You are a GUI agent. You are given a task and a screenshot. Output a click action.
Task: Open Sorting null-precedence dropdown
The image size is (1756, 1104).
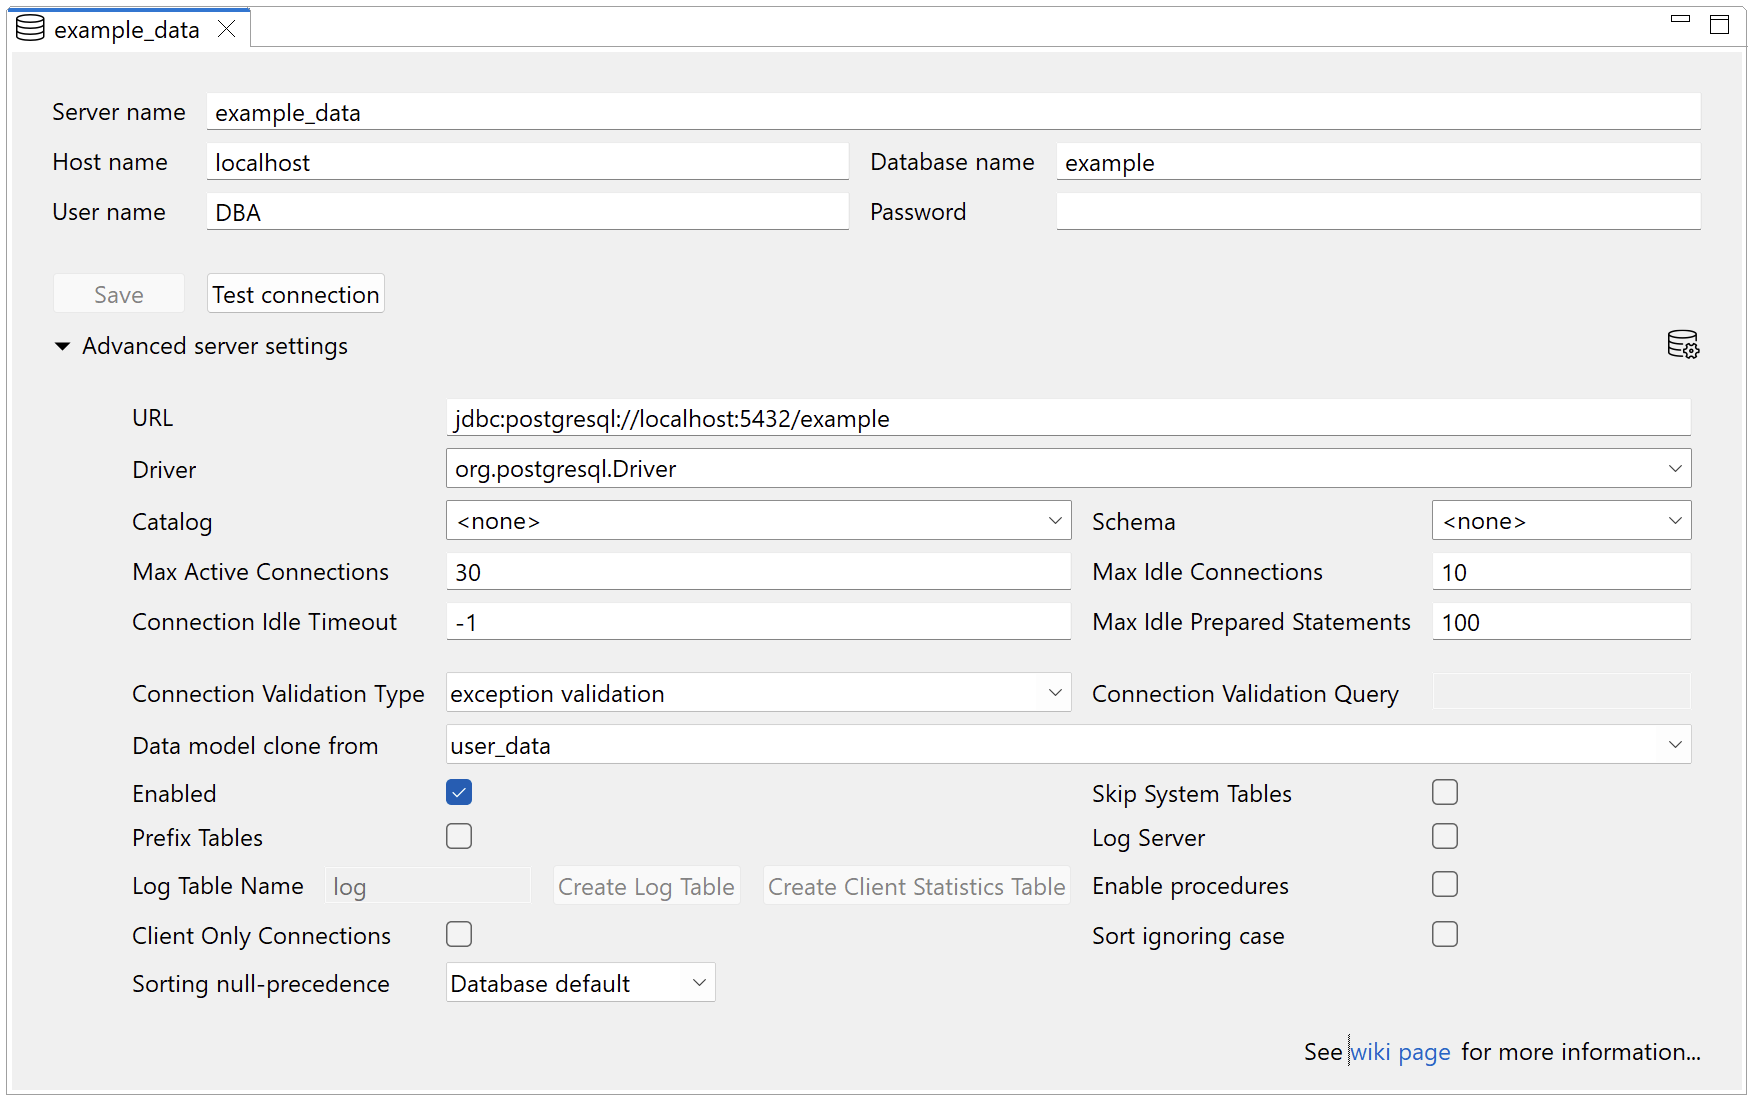pos(580,983)
